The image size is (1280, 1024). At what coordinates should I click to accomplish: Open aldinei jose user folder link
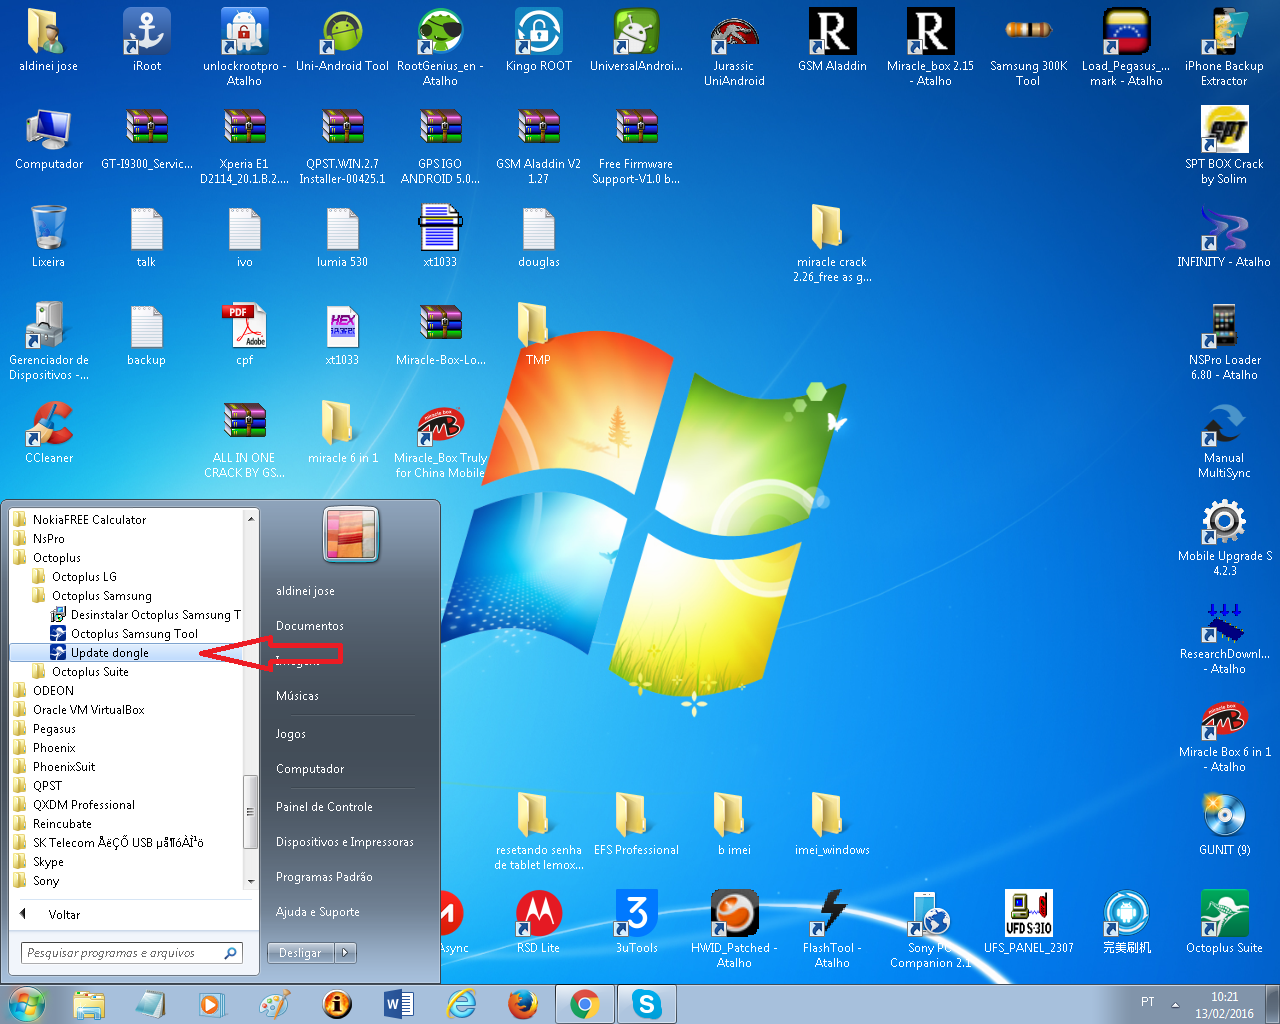(x=306, y=591)
